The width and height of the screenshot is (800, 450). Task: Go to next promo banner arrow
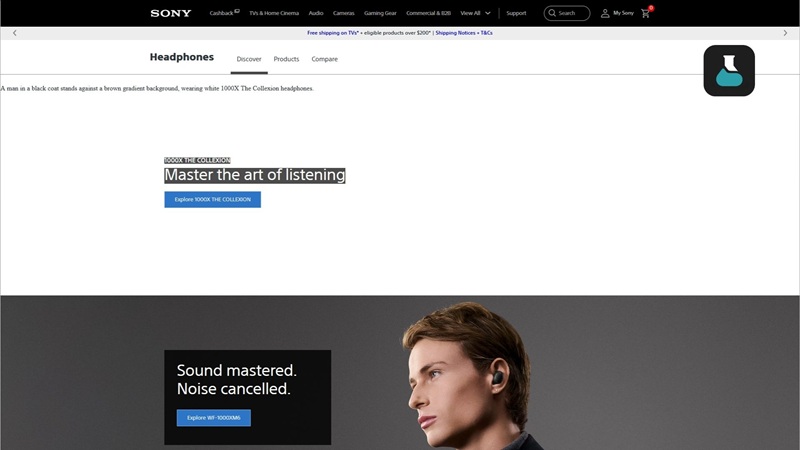(x=785, y=33)
